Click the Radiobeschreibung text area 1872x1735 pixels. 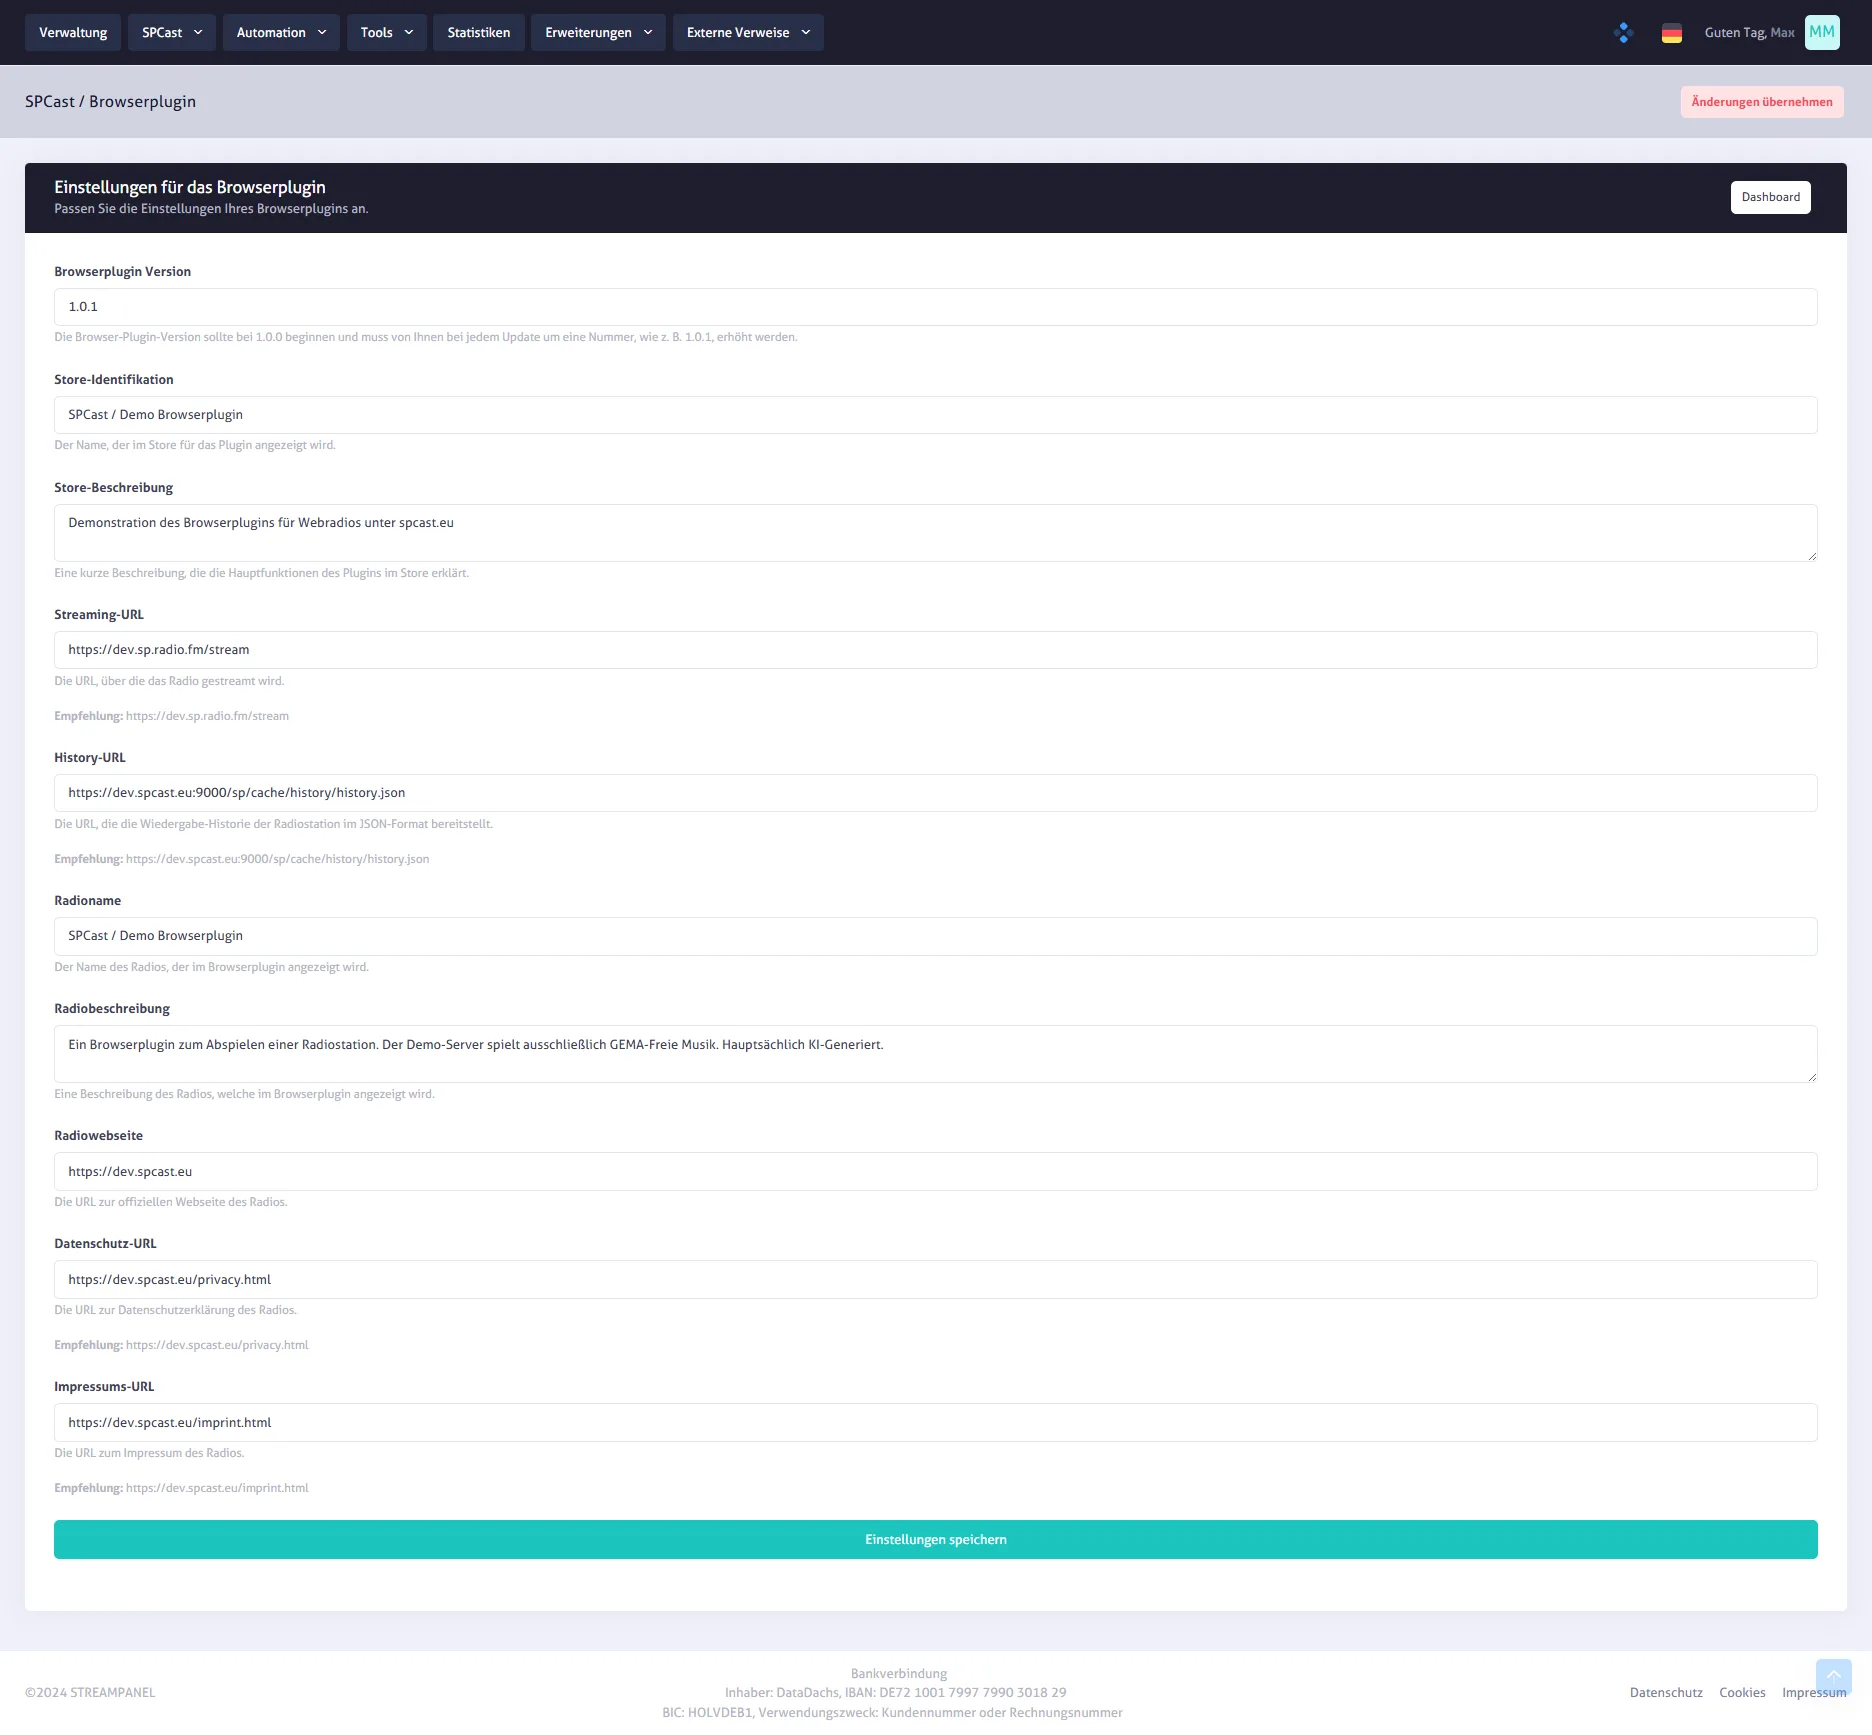click(936, 1054)
